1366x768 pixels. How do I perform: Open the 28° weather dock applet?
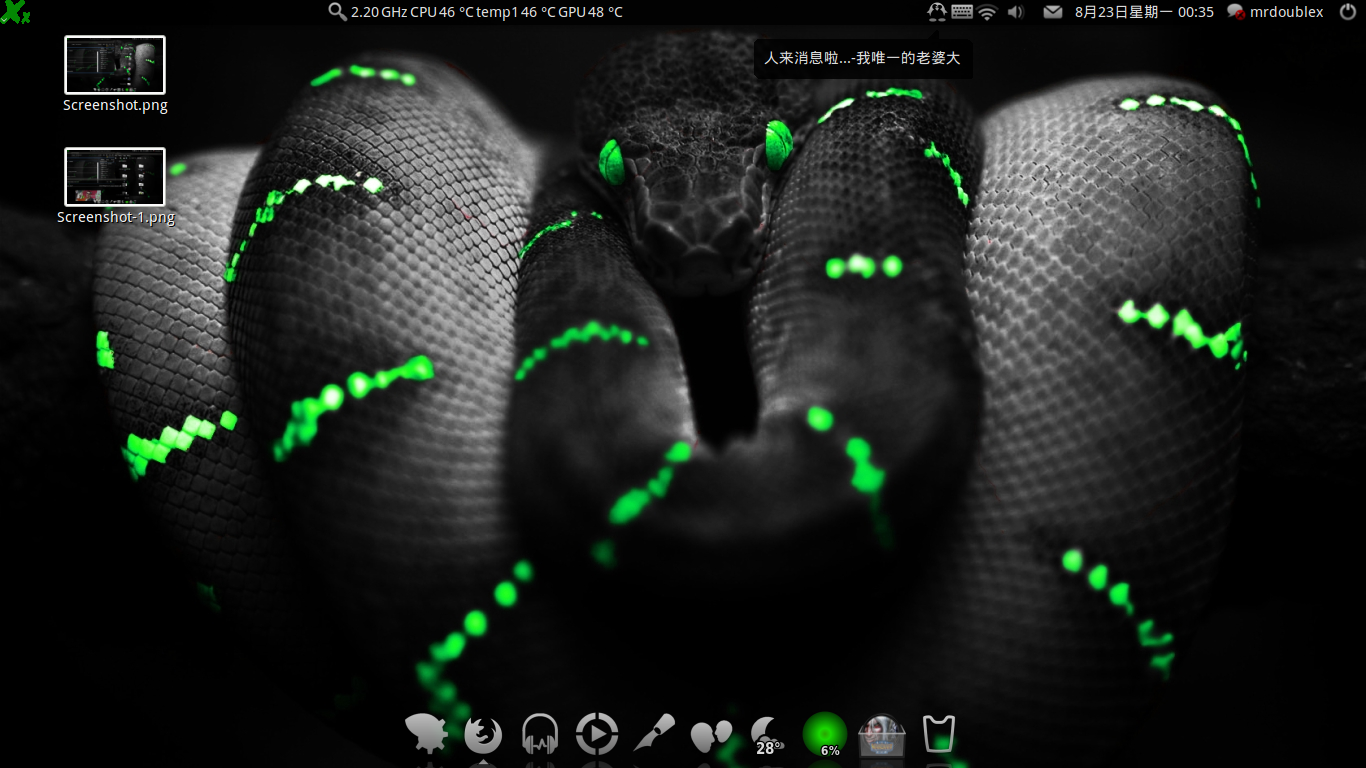tap(768, 735)
